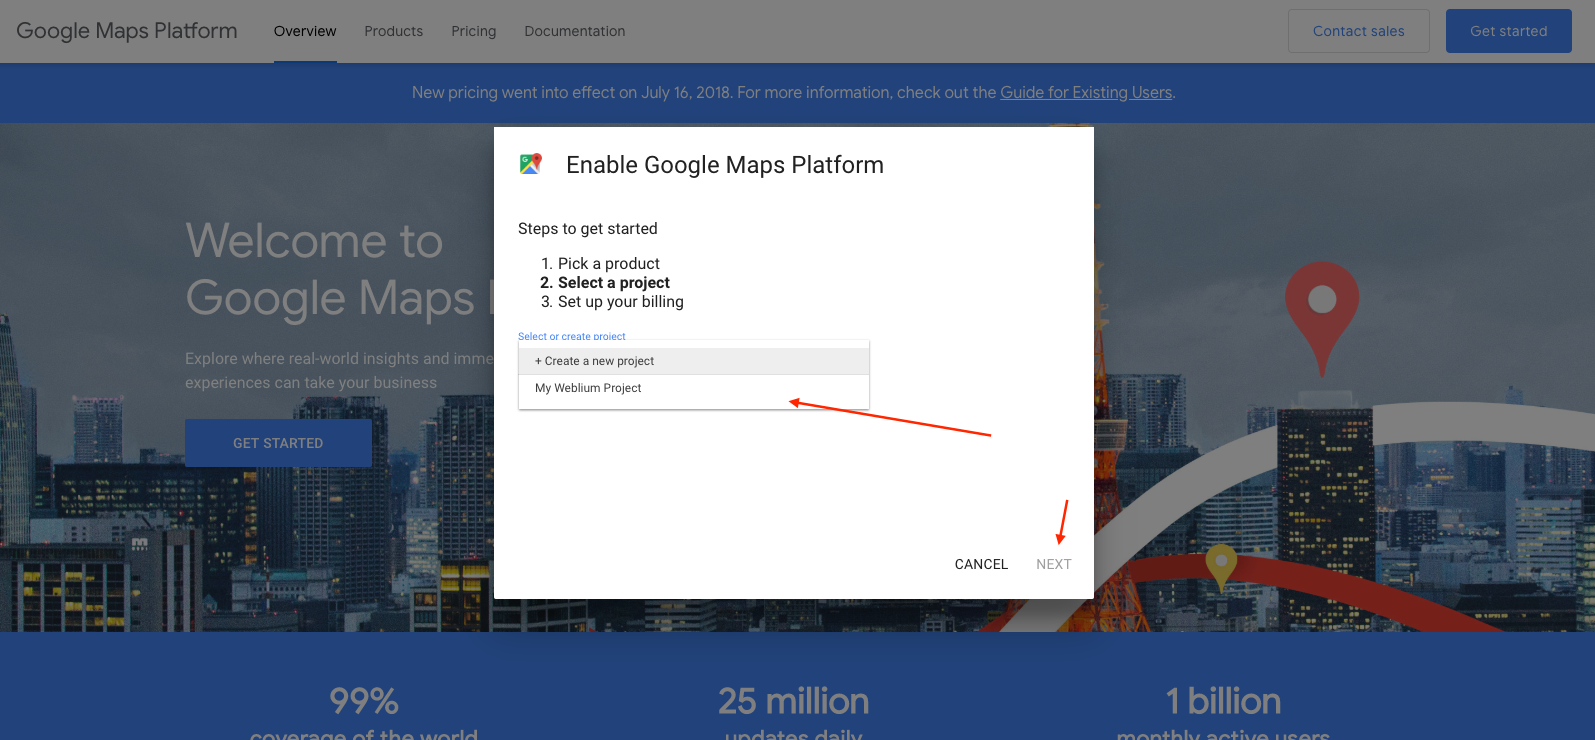
Task: Click the '99%' statistic text
Action: pos(364,701)
